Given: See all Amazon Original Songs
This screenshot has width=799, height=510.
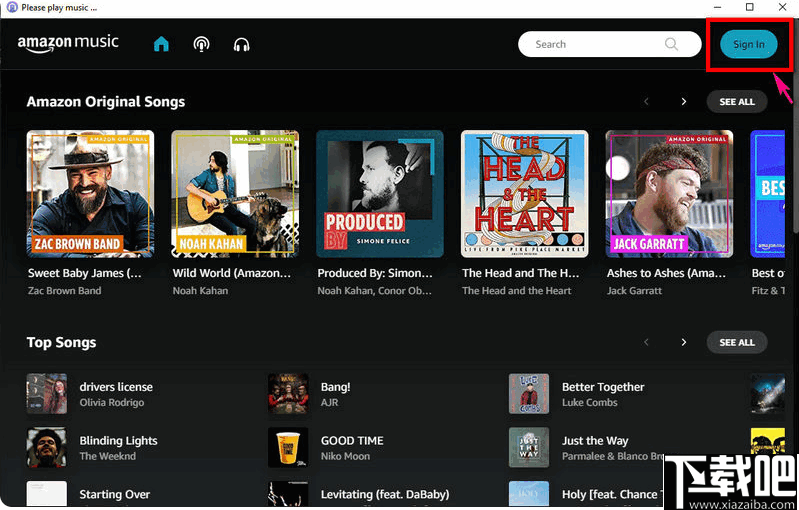Looking at the screenshot, I should point(737,102).
